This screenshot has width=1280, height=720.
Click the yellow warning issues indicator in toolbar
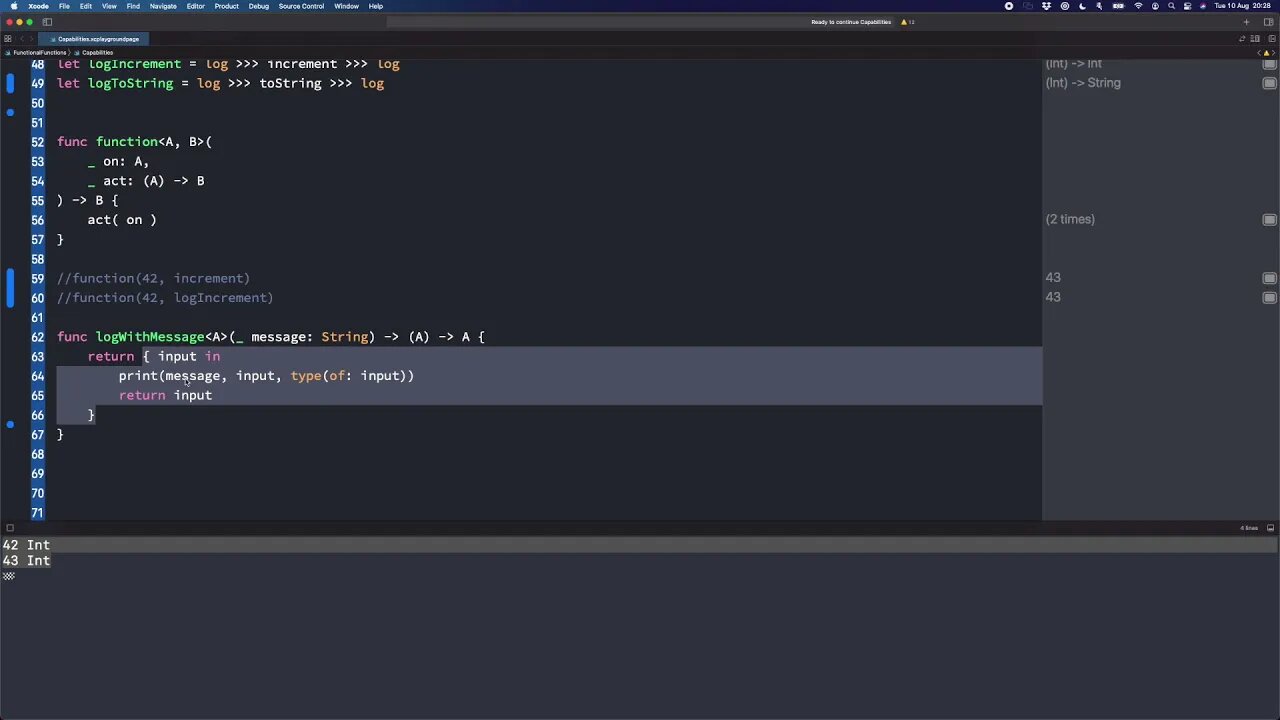click(x=907, y=22)
